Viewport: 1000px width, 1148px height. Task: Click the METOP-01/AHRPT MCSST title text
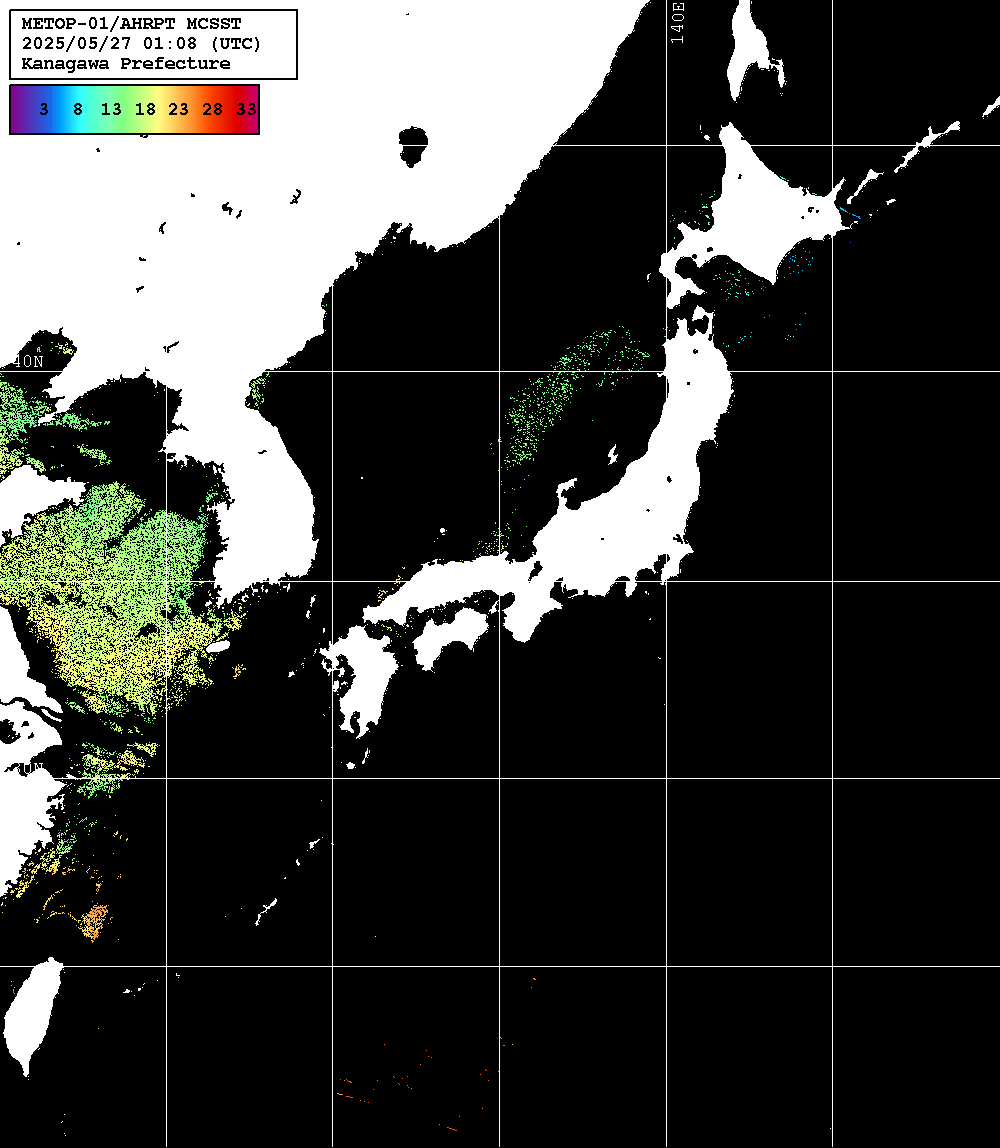click(131, 23)
